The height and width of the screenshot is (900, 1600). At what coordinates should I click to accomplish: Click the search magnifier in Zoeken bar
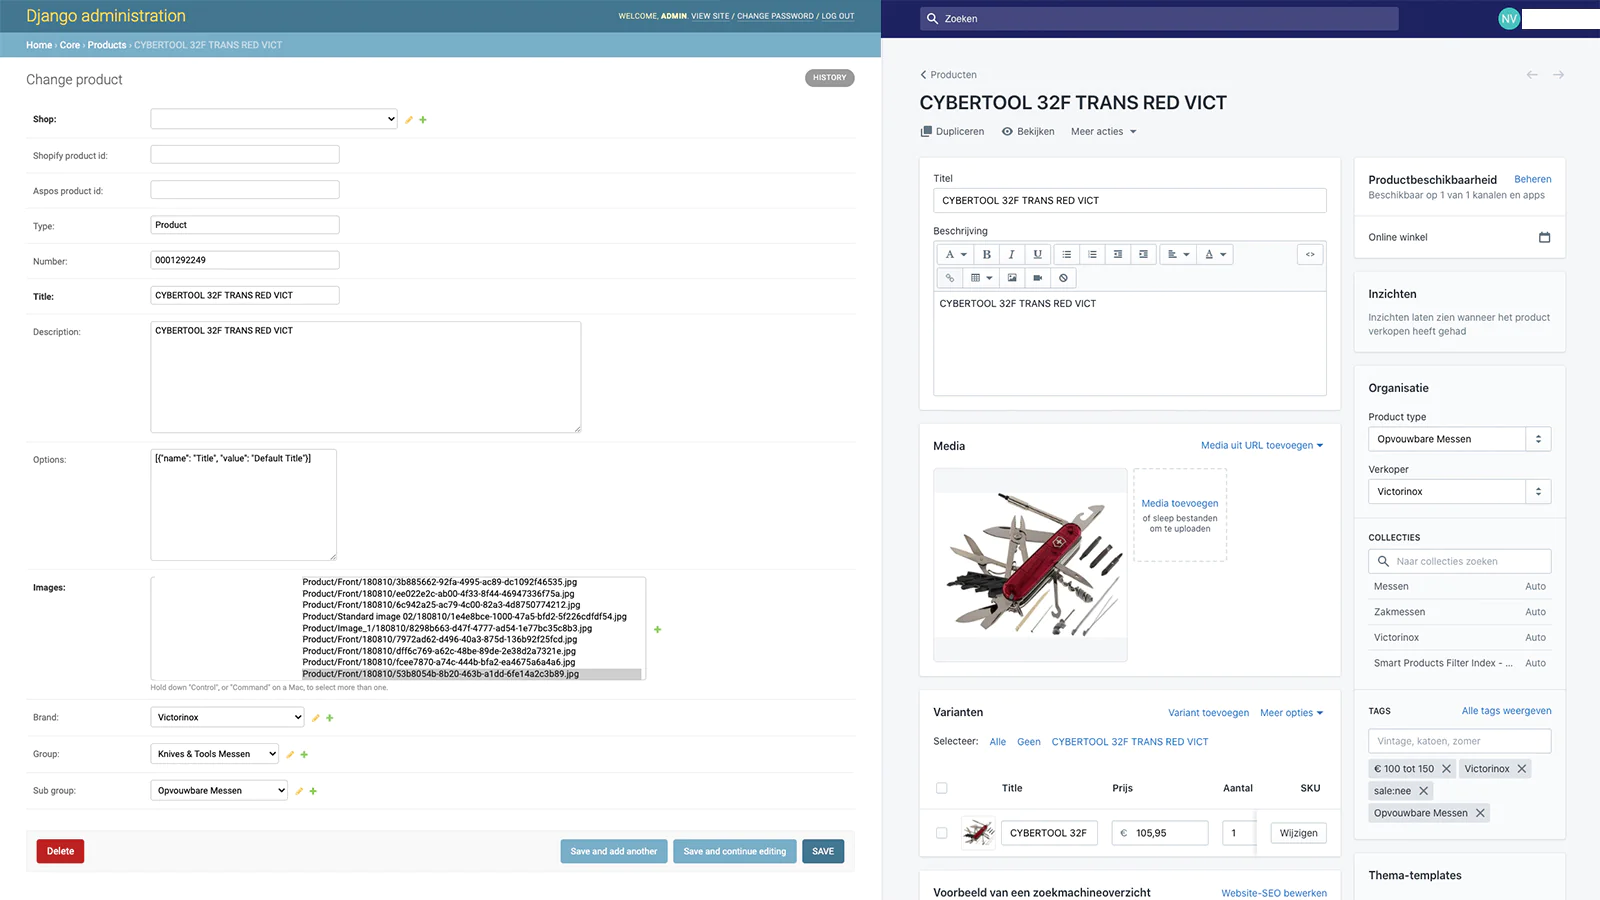(x=932, y=18)
